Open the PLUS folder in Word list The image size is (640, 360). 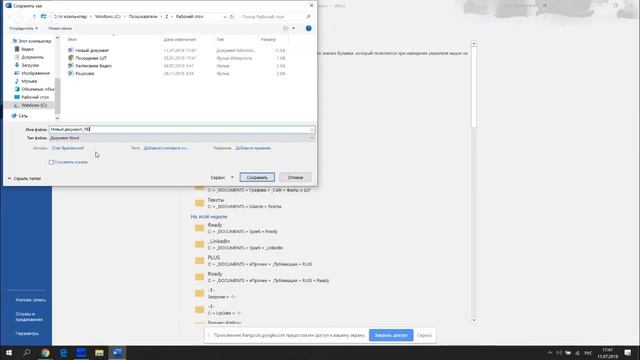click(214, 258)
